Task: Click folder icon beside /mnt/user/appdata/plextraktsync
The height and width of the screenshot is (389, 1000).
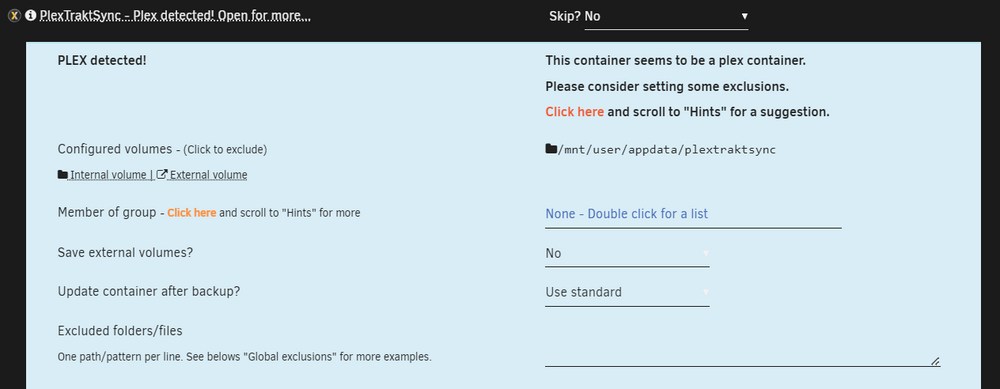Action: [x=551, y=149]
